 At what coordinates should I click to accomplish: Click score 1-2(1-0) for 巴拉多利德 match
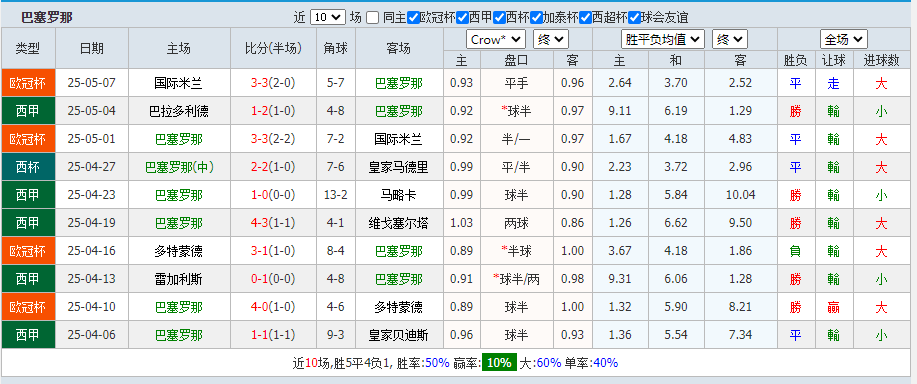[273, 111]
